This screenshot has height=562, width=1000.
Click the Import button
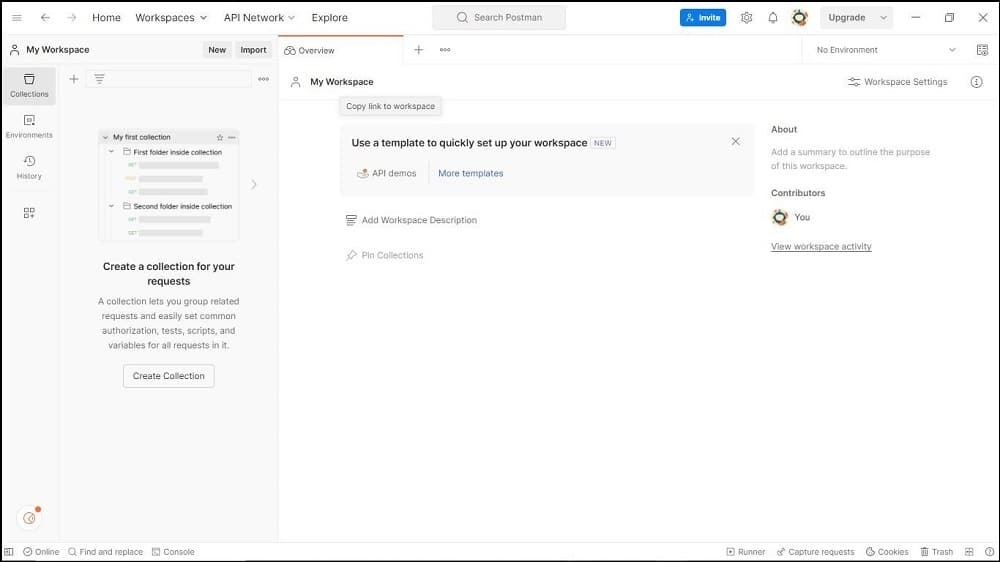pos(253,50)
